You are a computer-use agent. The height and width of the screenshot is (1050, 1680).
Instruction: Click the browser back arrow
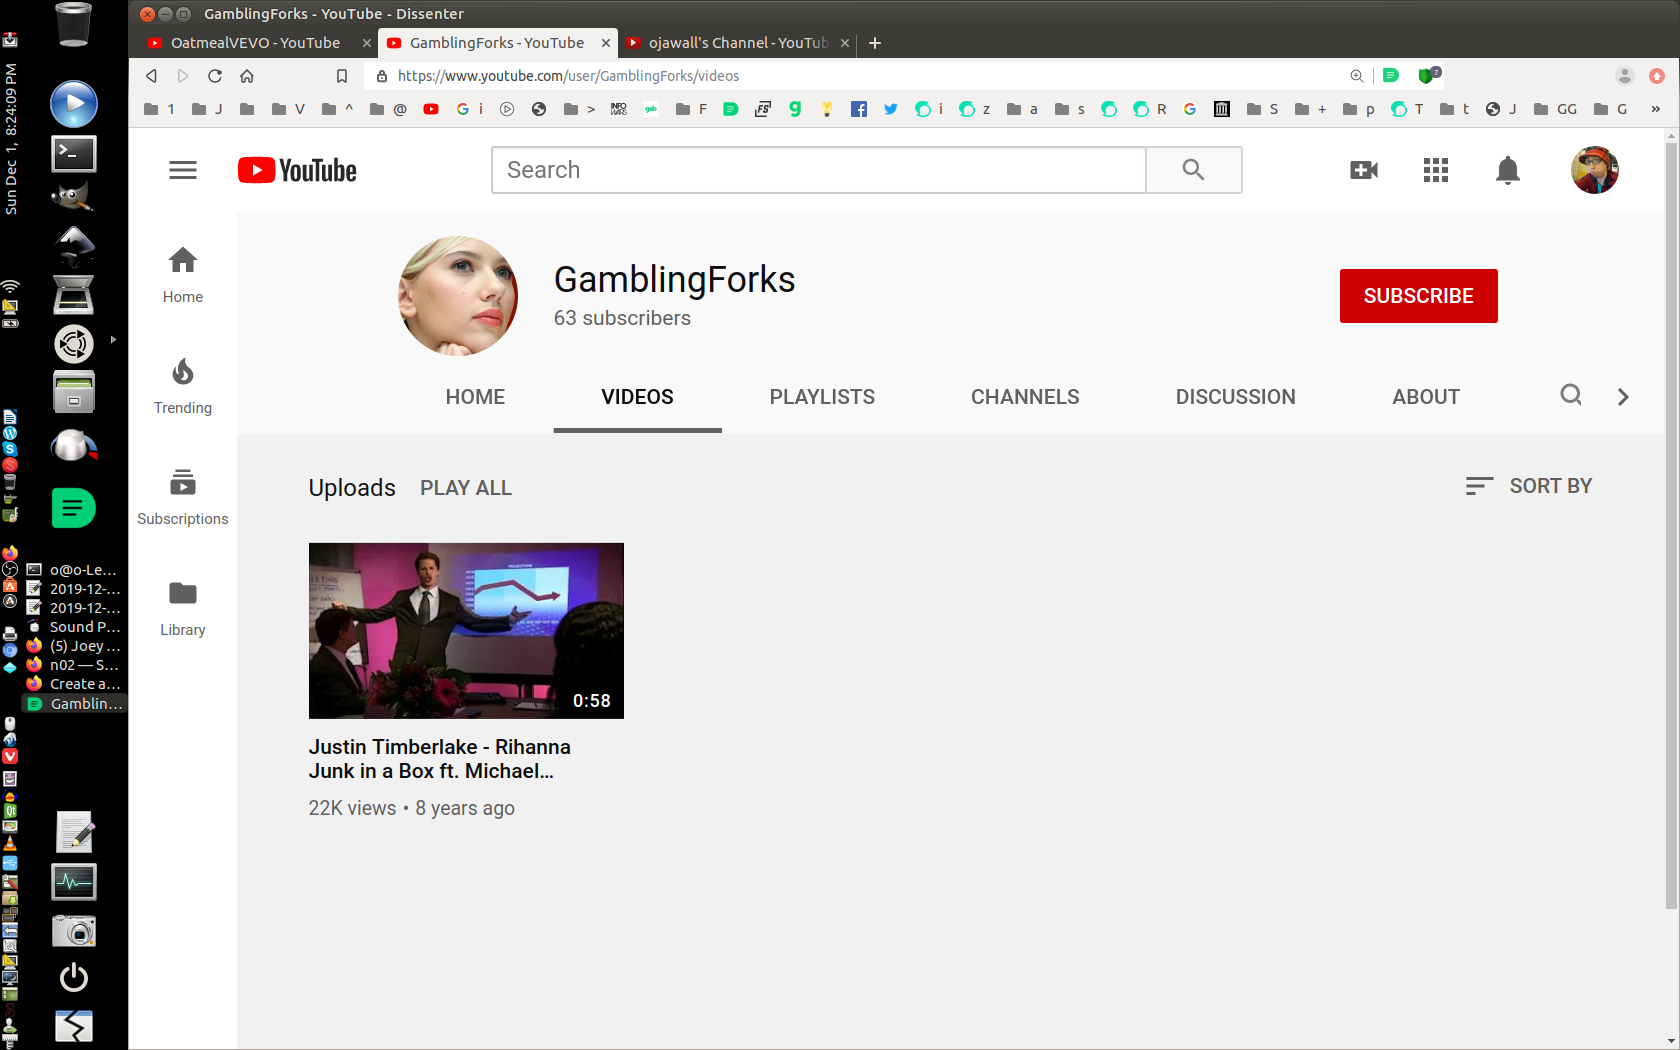(x=151, y=76)
